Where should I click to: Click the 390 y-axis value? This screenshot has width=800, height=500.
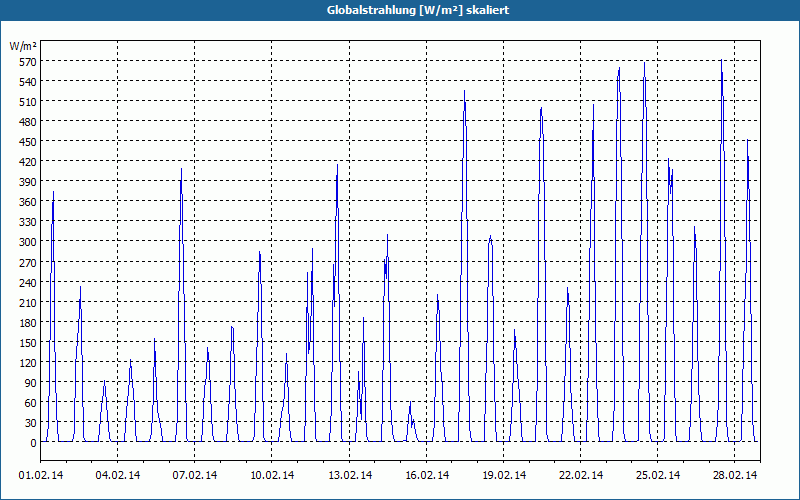(27, 182)
